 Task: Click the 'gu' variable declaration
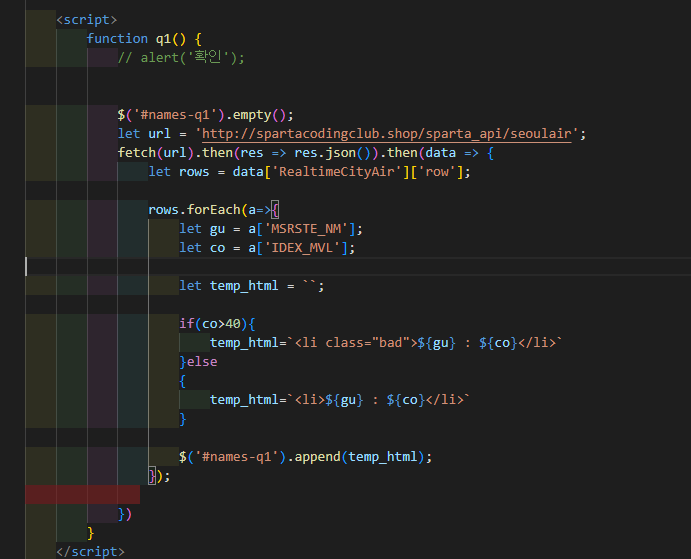pos(217,229)
